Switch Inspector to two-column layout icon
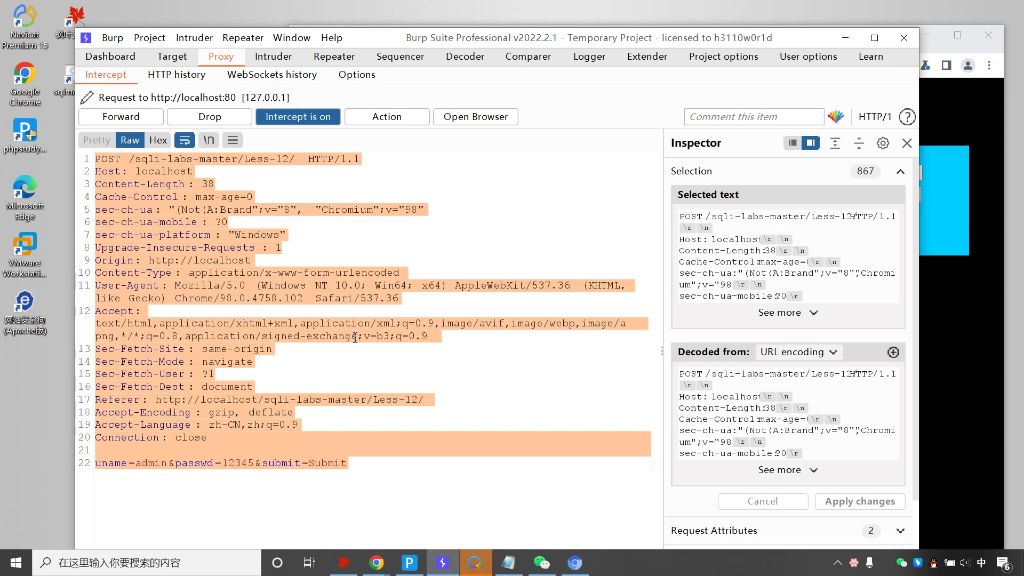The width and height of the screenshot is (1024, 576). pos(810,143)
